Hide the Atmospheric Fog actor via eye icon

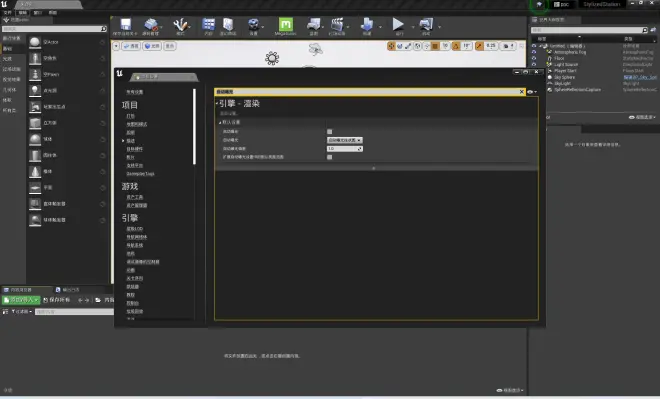(534, 52)
